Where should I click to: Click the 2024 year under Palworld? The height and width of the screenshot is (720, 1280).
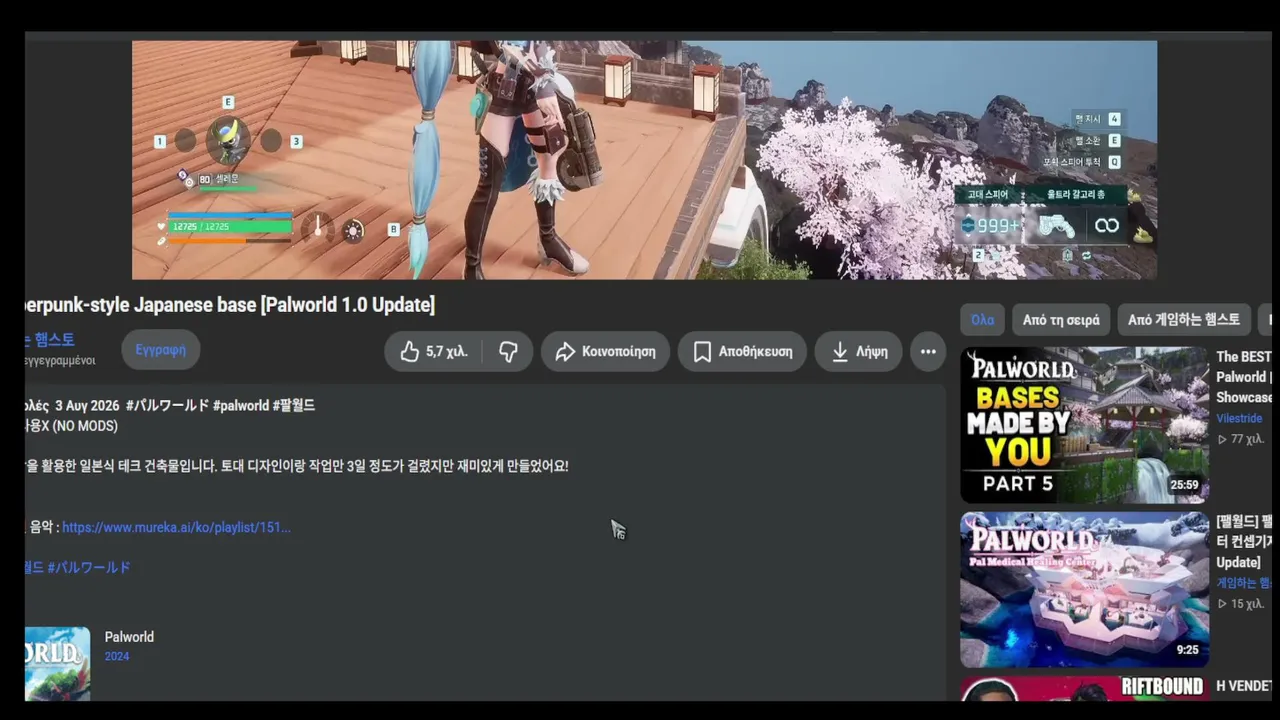tap(117, 657)
